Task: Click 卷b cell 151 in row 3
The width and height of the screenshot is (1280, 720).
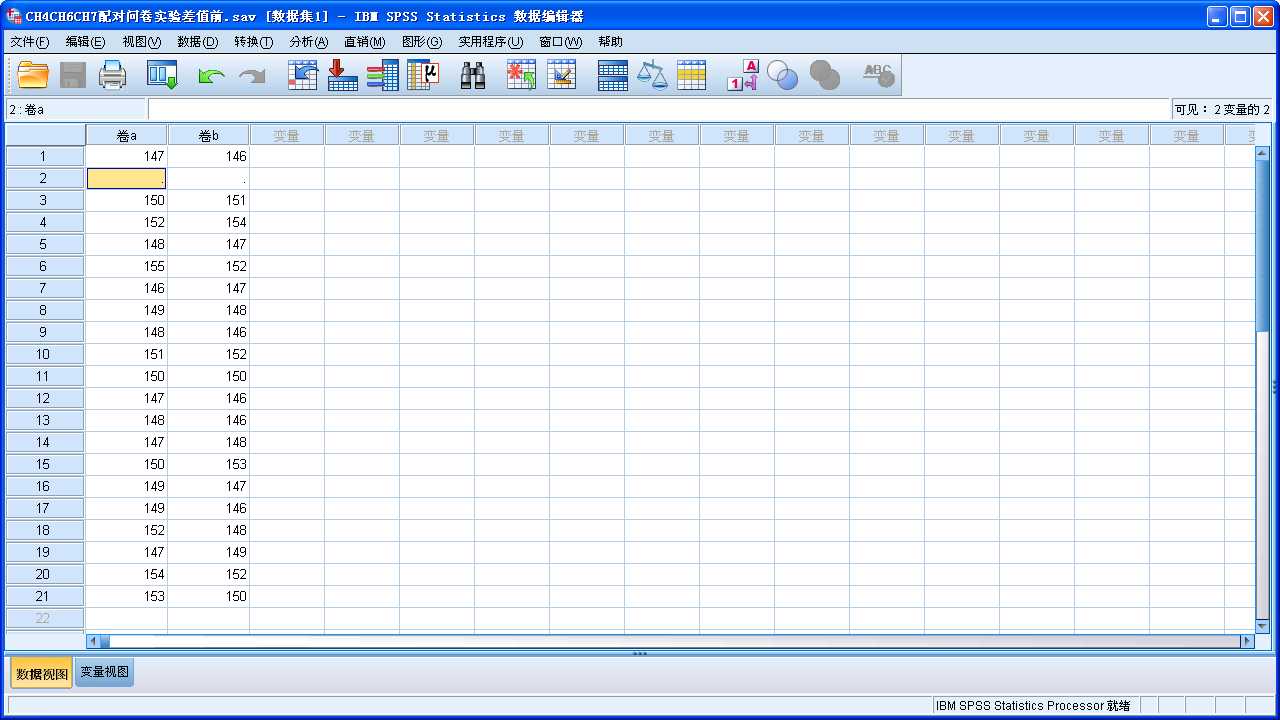Action: 209,200
